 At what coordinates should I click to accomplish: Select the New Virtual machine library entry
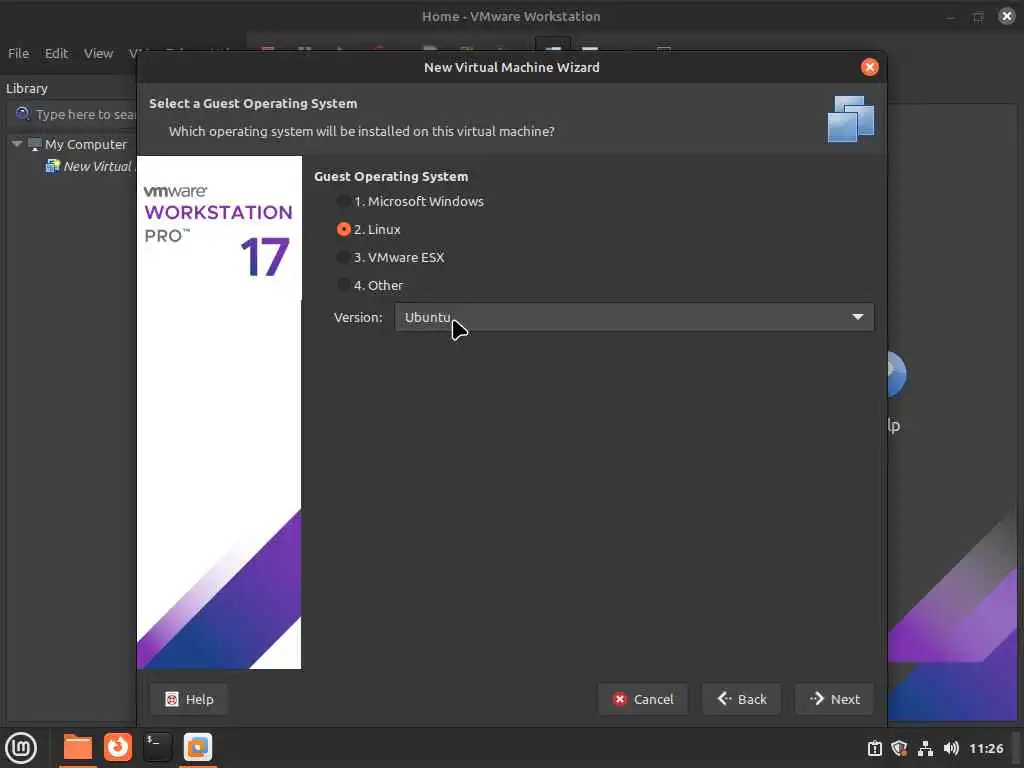89,167
